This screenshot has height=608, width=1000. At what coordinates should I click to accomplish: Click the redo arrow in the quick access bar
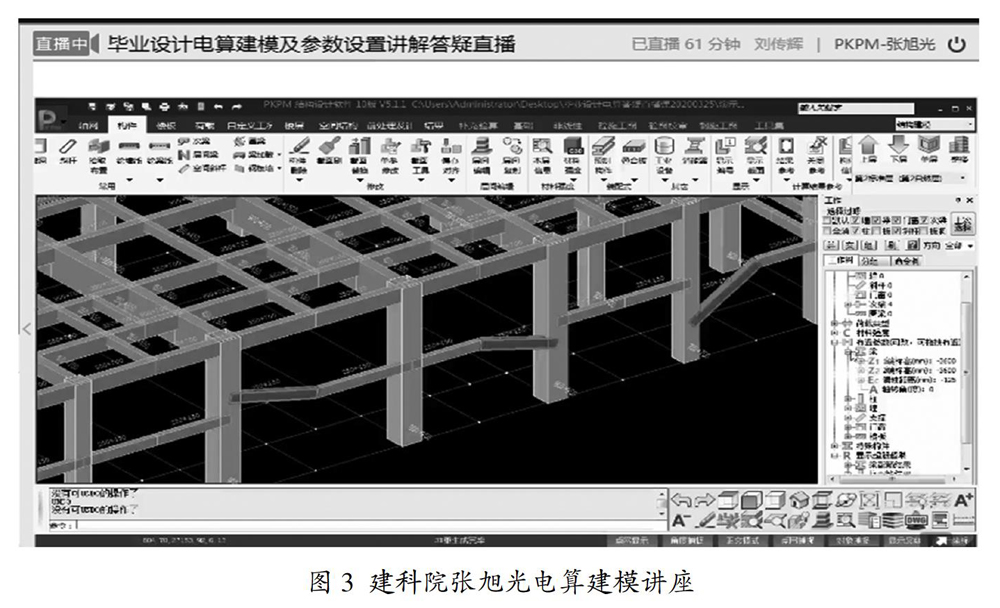237,107
